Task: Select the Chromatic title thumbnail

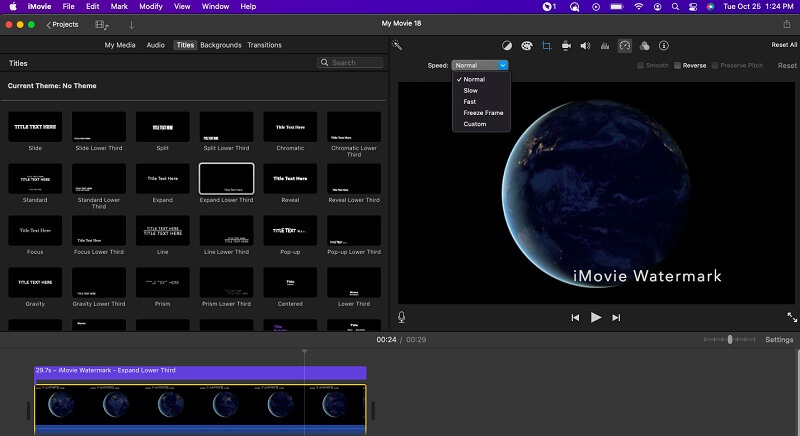Action: pyautogui.click(x=290, y=127)
